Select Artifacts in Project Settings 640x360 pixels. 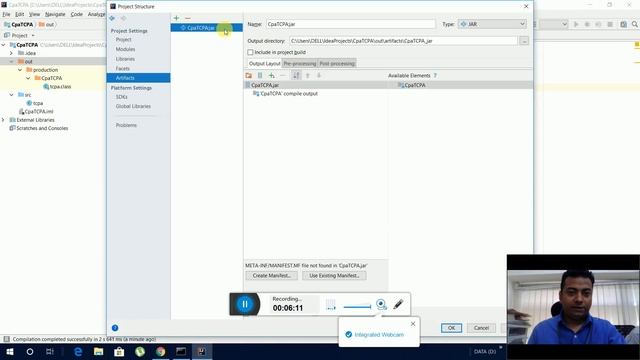tap(138, 78)
